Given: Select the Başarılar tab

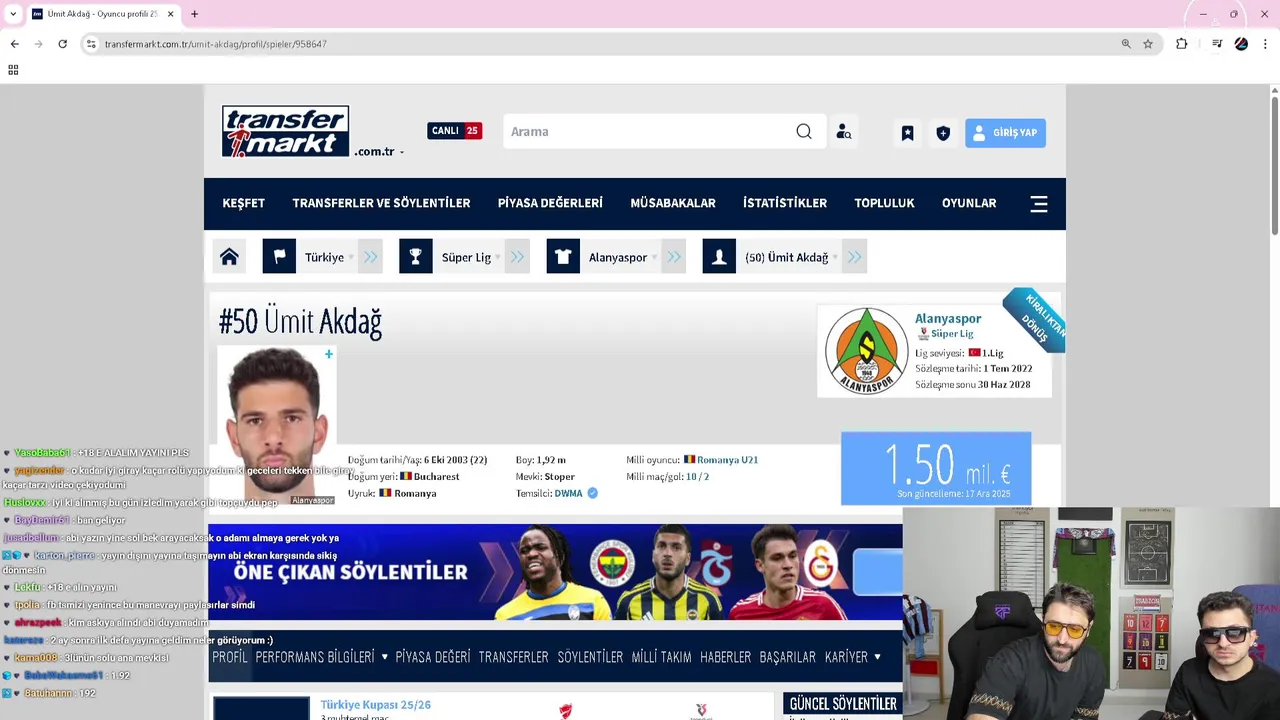Looking at the screenshot, I should tap(788, 657).
